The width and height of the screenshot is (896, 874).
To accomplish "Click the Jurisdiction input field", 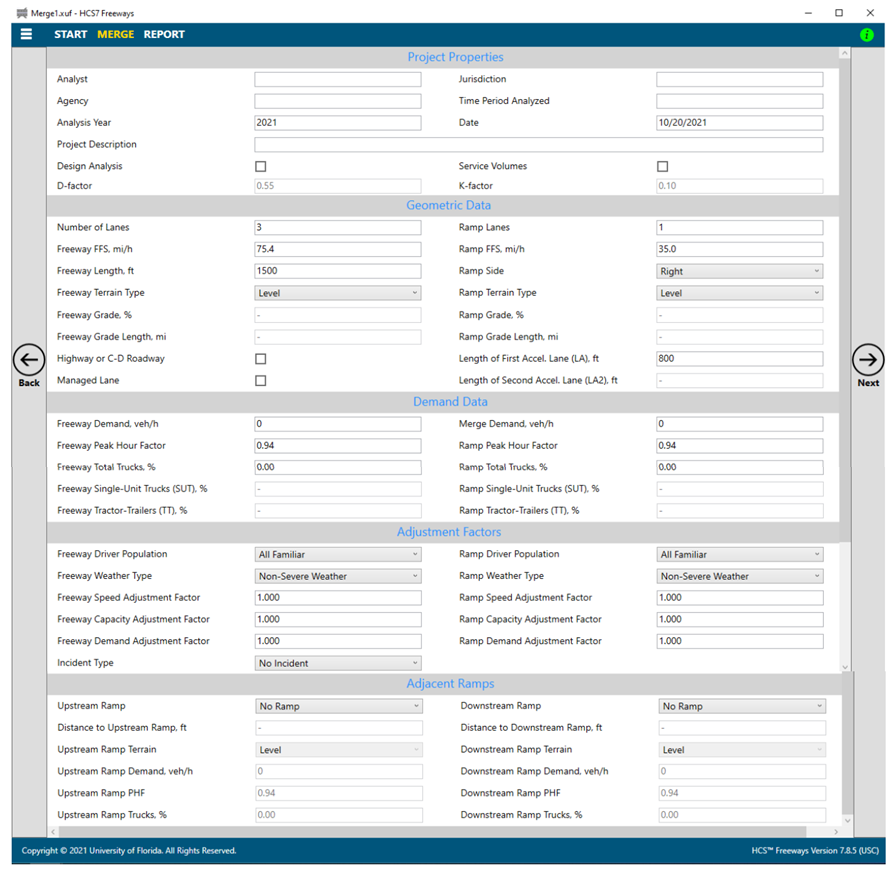I will [x=739, y=79].
